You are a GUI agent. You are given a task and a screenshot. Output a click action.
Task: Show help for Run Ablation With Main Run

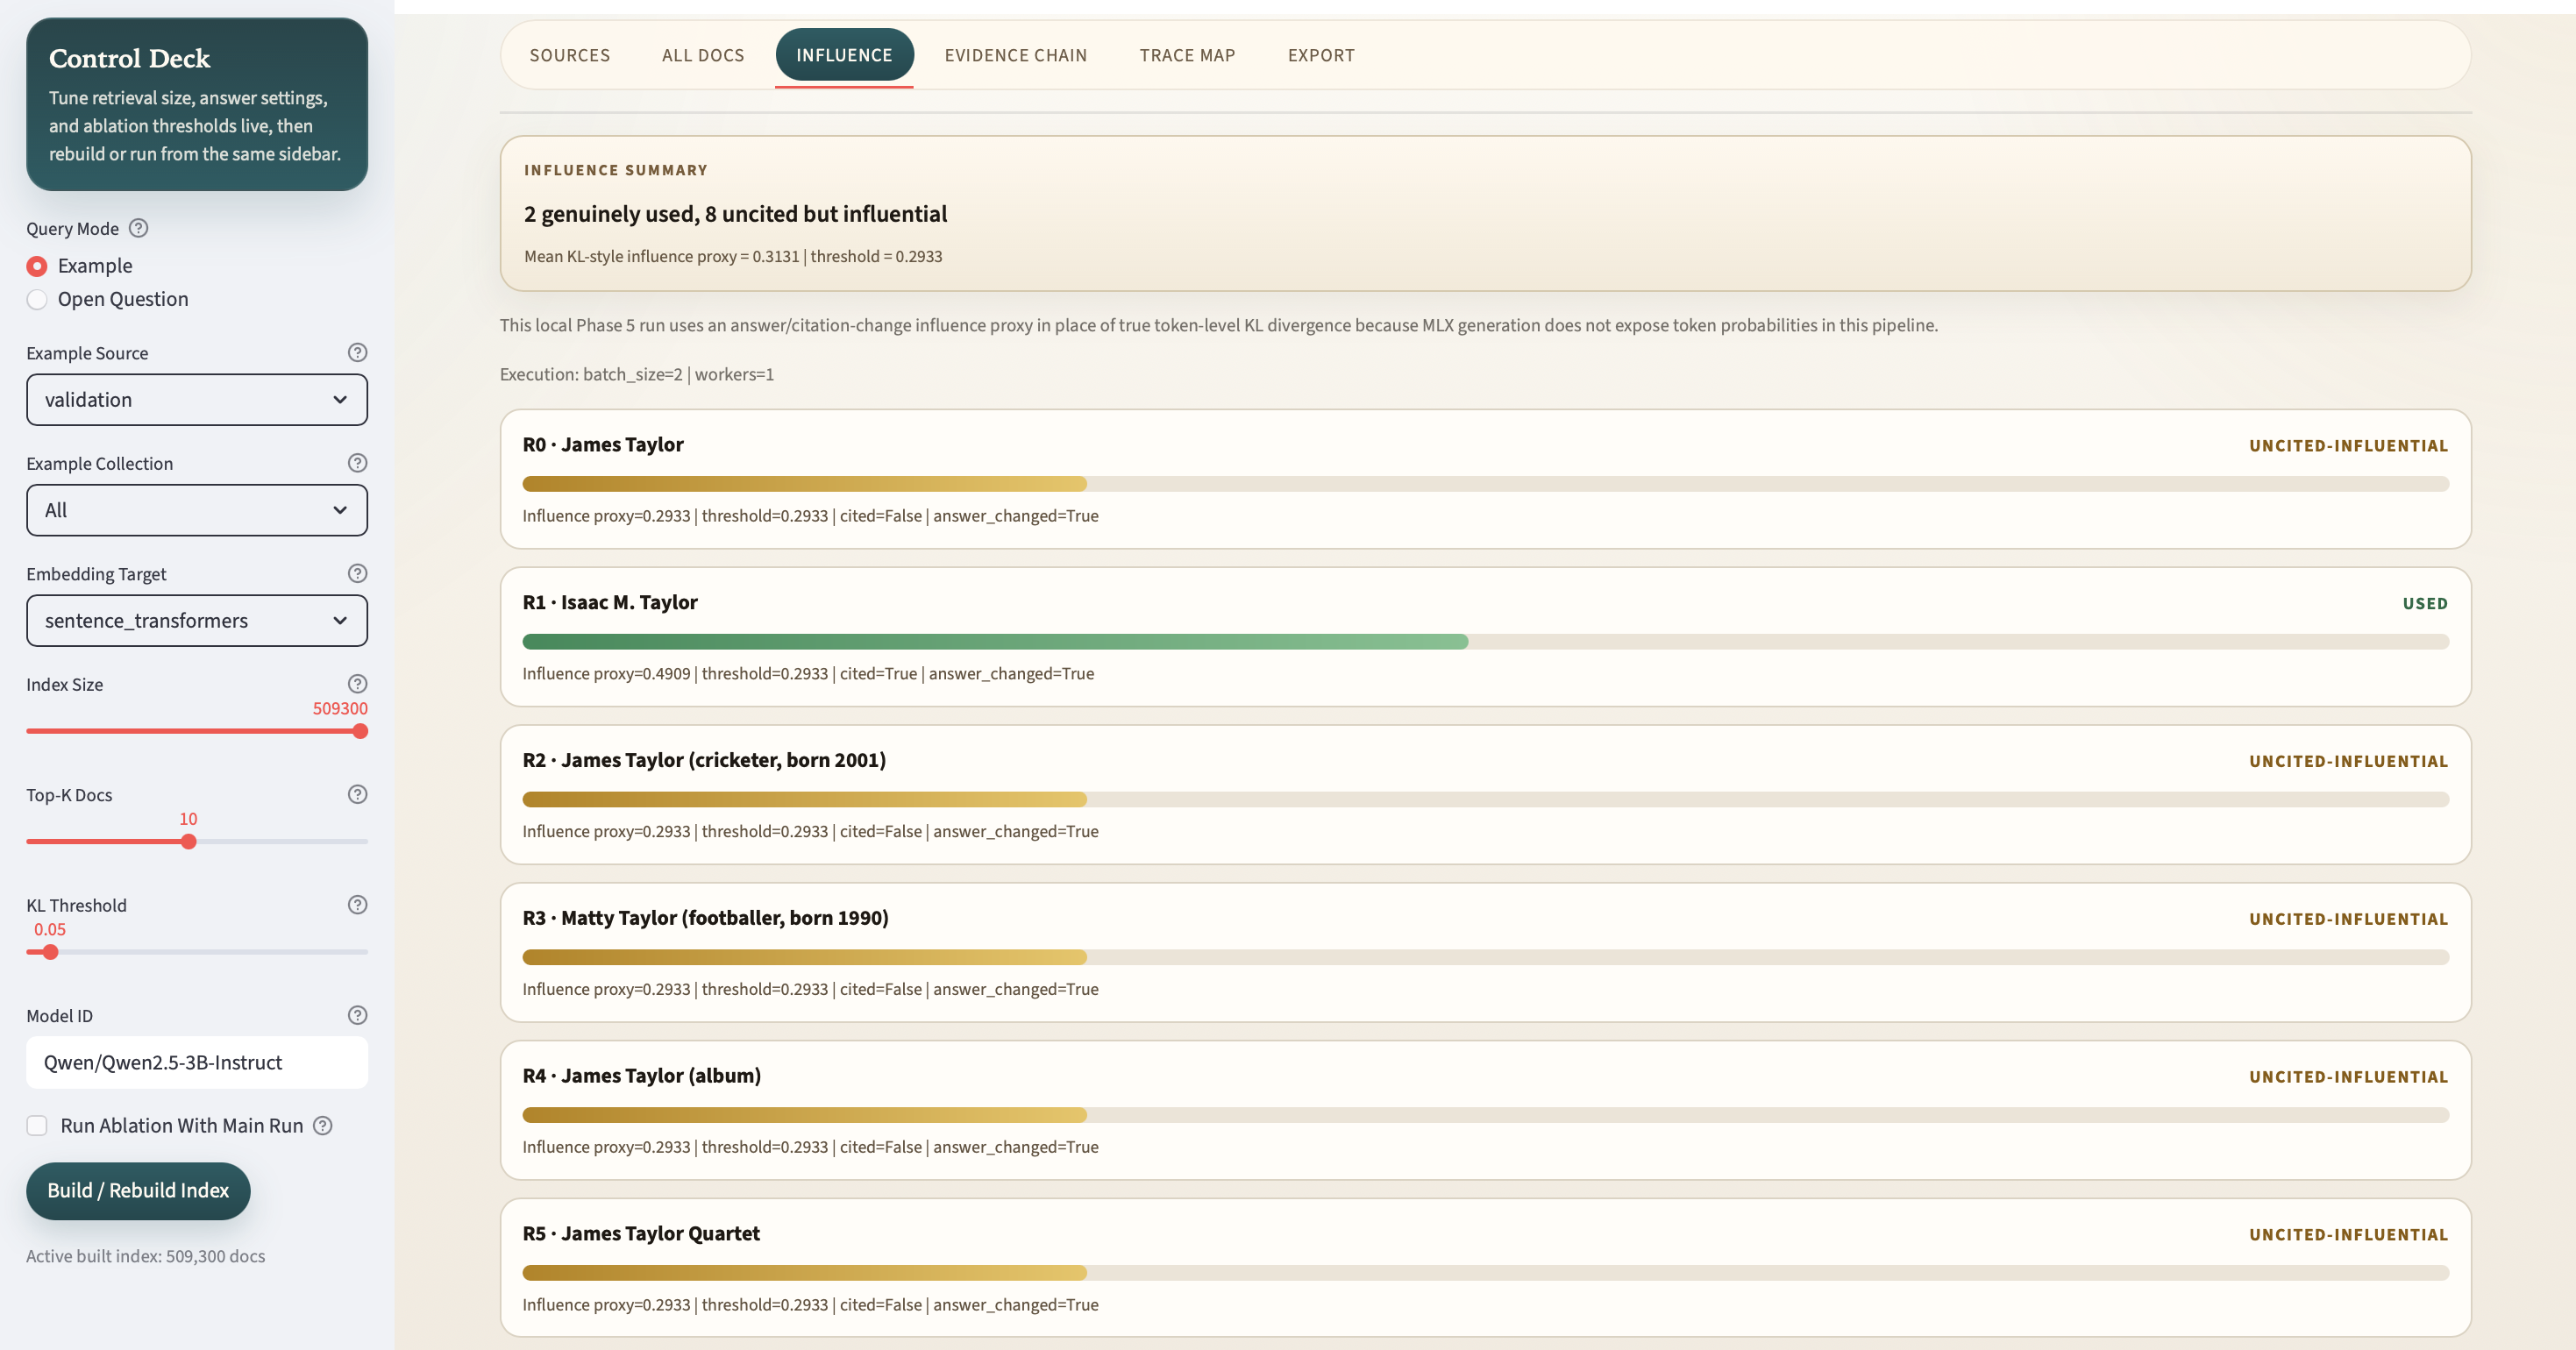322,1125
